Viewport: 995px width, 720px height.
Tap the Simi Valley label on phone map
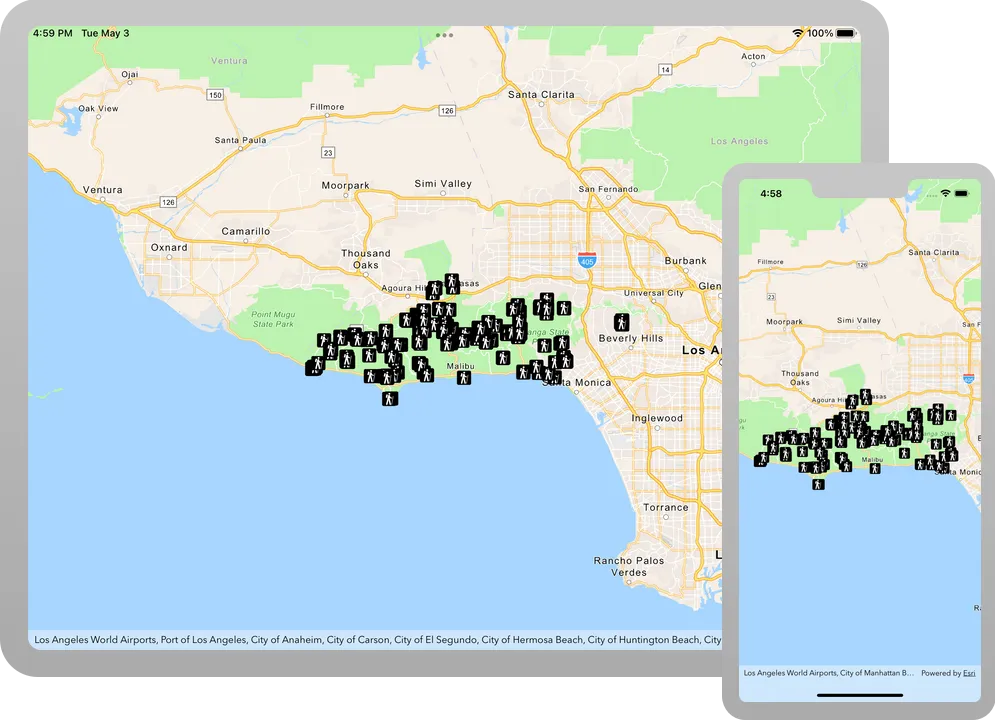[x=858, y=320]
